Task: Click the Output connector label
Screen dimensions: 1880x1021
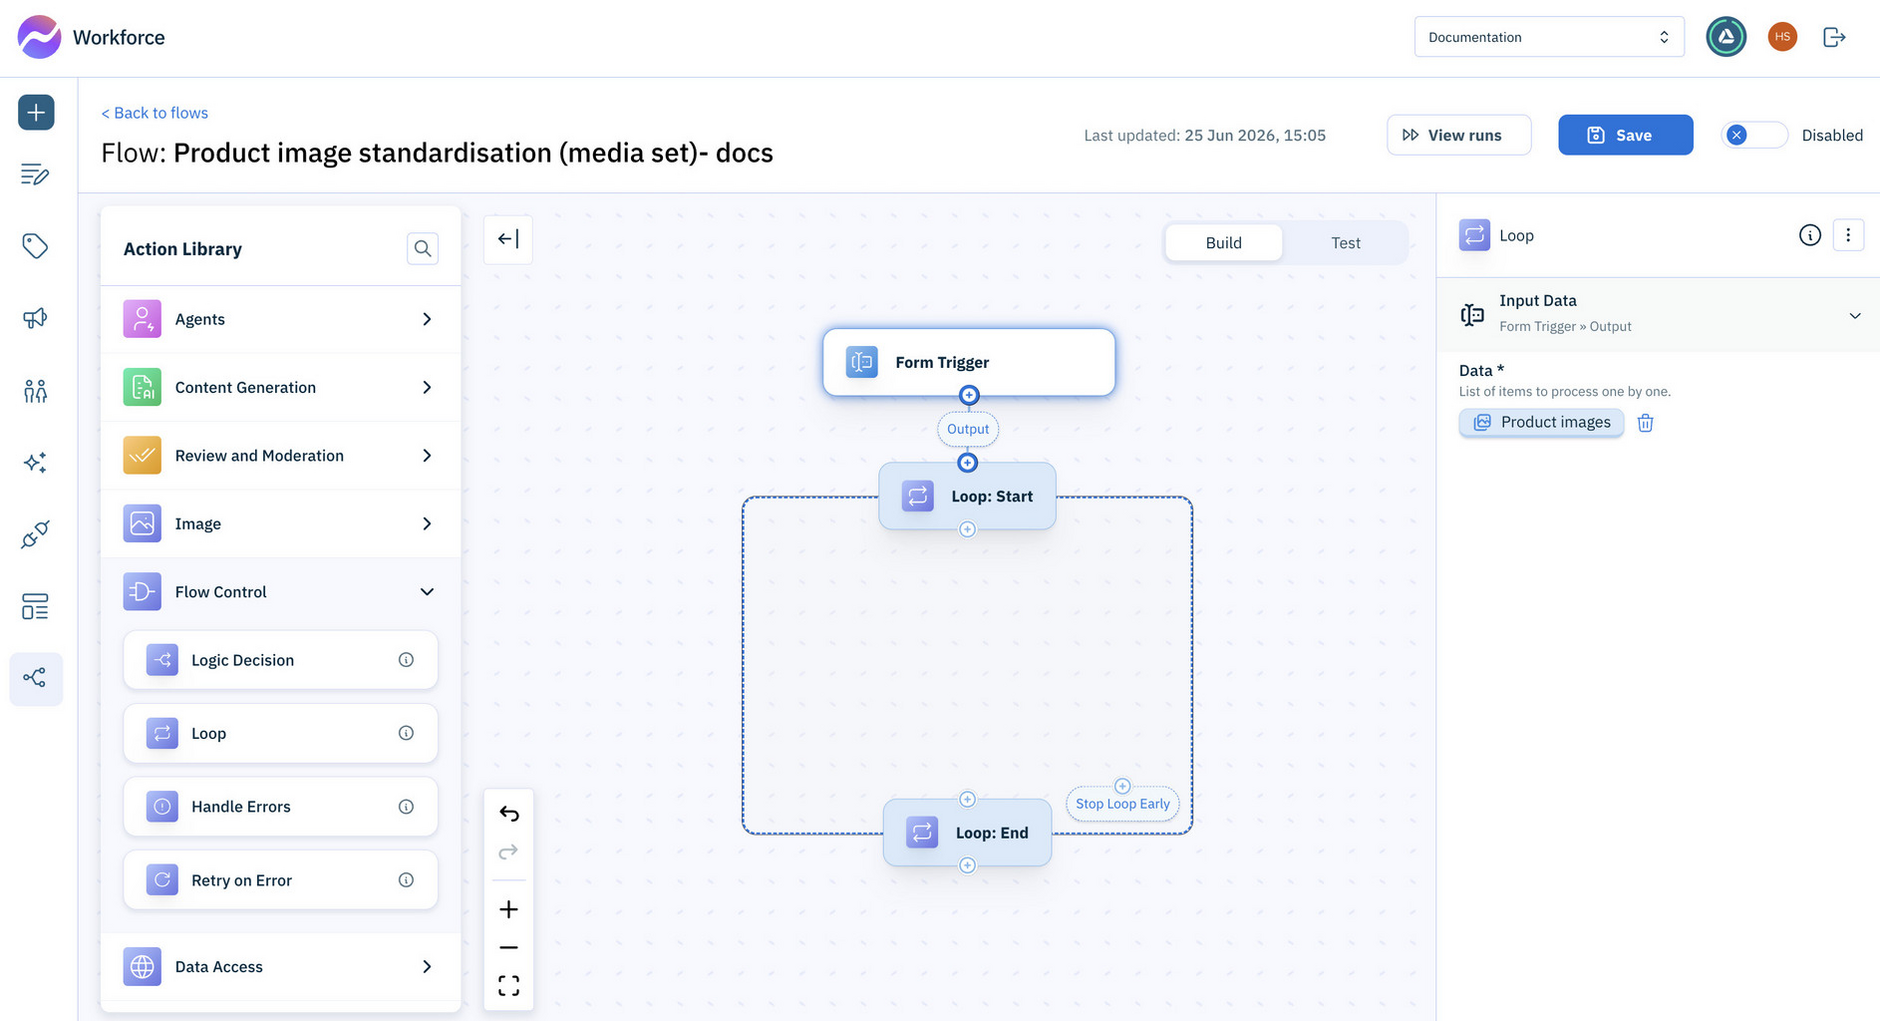Action: tap(968, 429)
